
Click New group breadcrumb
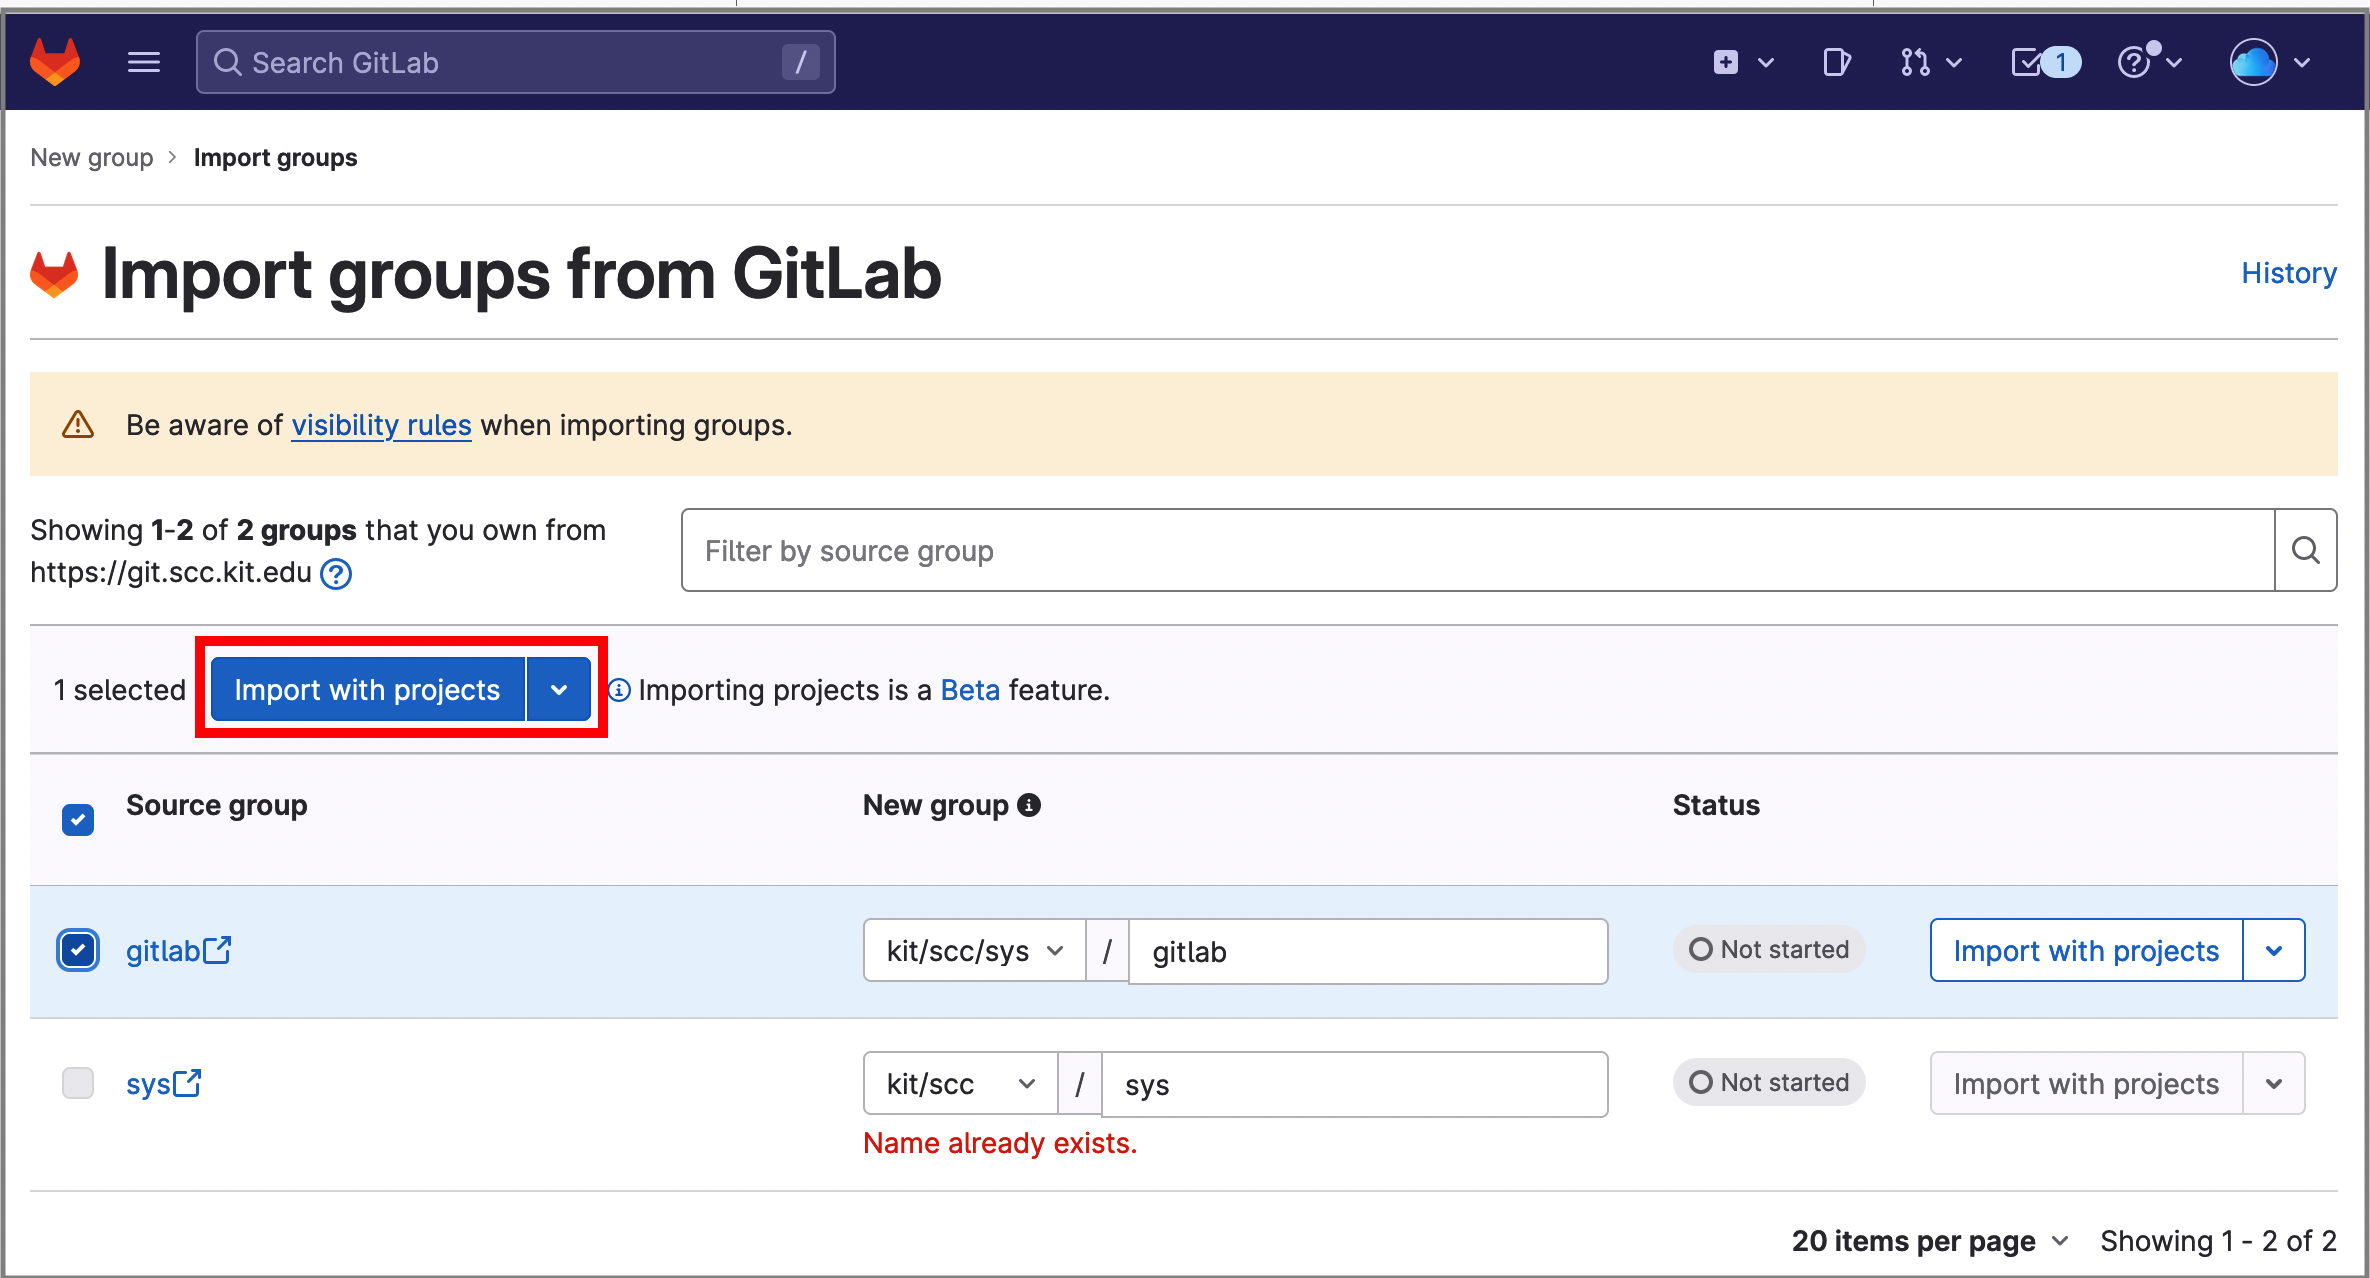(92, 158)
